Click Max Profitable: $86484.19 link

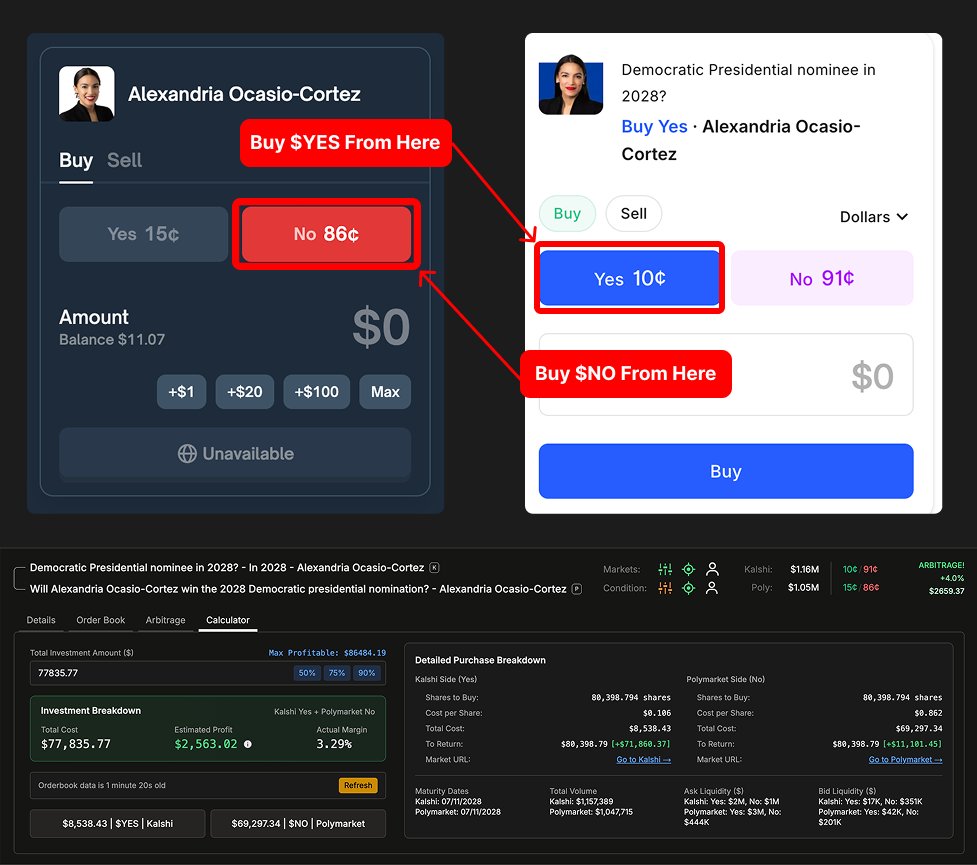pos(327,653)
